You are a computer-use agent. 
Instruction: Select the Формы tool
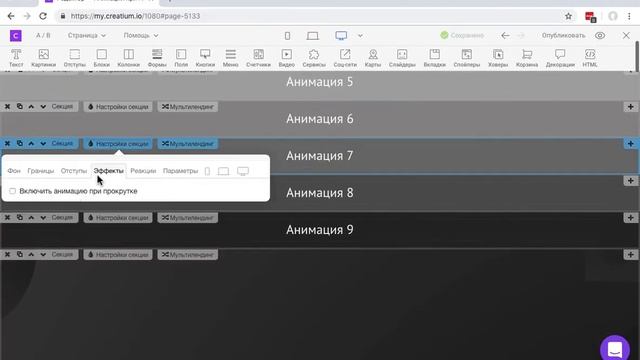[157, 58]
